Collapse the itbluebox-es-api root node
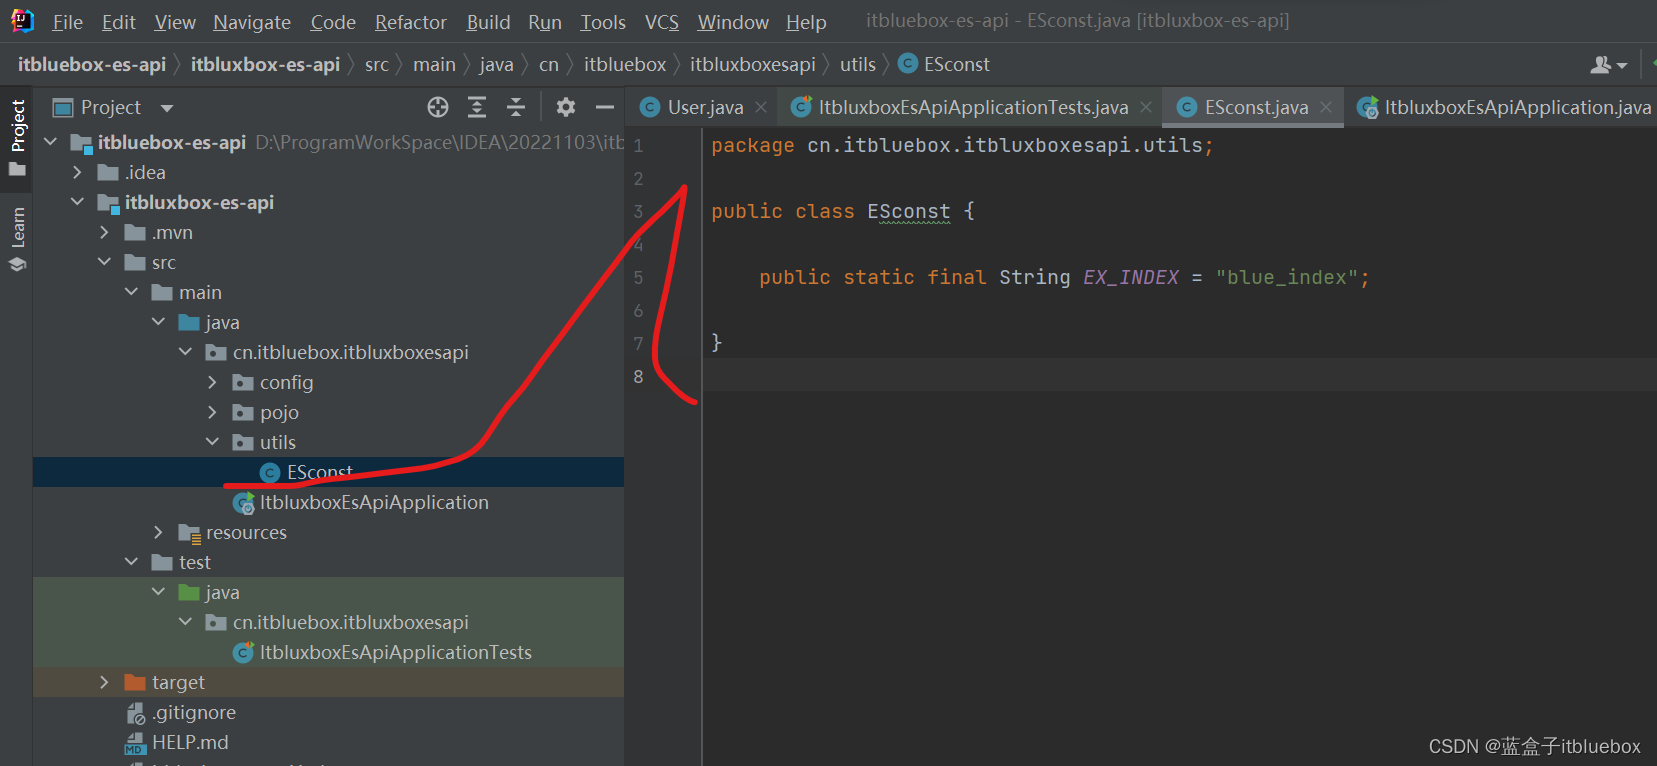Viewport: 1657px width, 766px height. pyautogui.click(x=50, y=142)
